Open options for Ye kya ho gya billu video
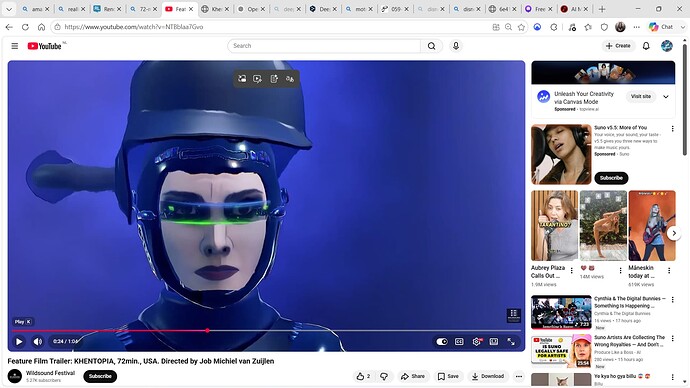The width and height of the screenshot is (690, 388). (672, 377)
